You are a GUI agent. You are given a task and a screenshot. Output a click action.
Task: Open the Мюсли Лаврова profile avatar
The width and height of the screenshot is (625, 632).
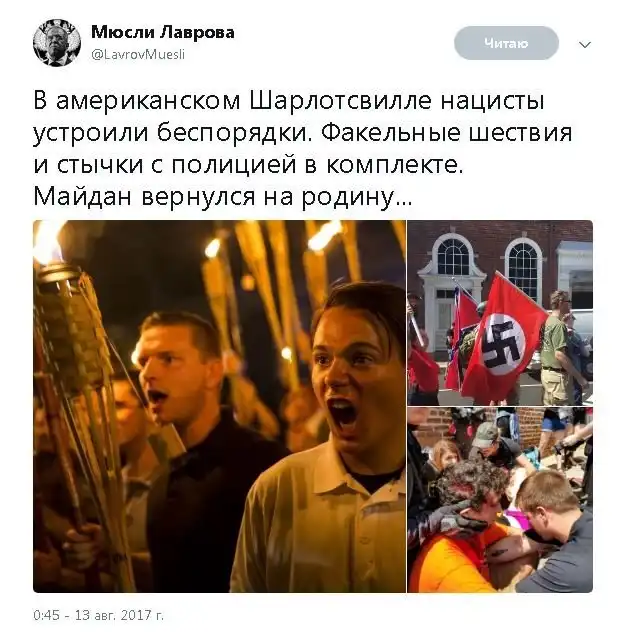[57, 43]
